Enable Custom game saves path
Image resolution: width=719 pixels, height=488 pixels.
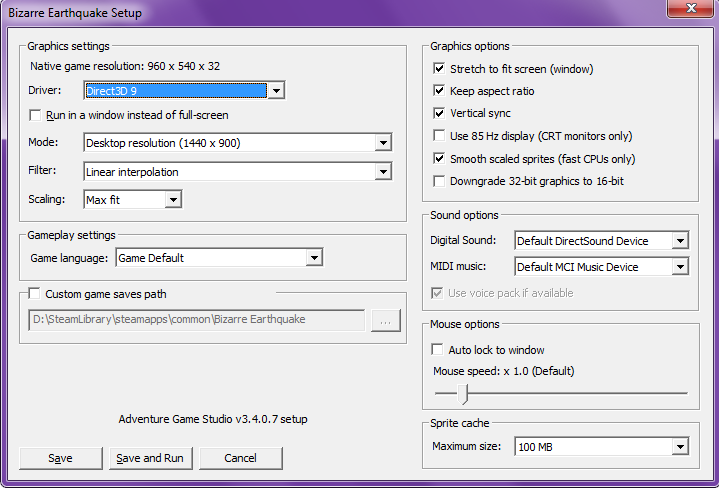click(x=35, y=294)
